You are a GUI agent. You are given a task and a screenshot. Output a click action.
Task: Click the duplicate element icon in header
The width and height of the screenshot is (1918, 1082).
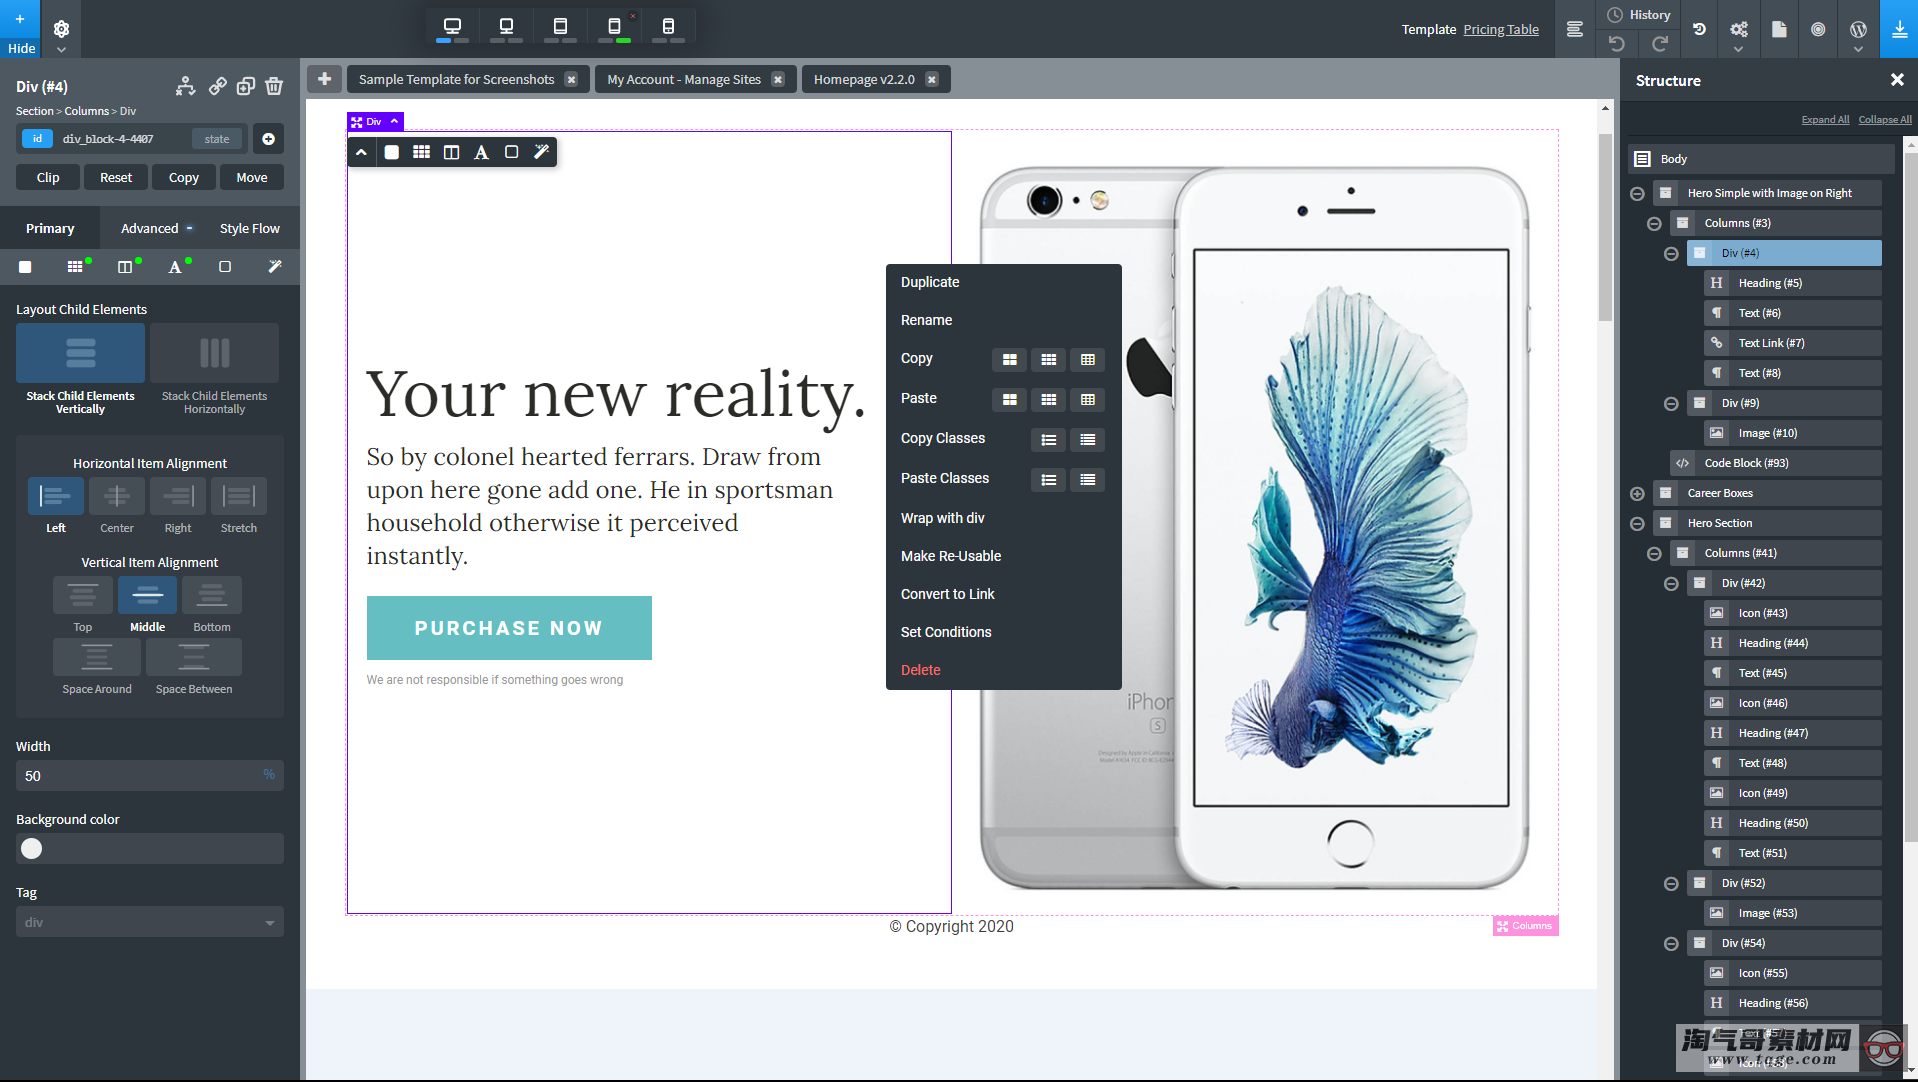click(x=246, y=87)
